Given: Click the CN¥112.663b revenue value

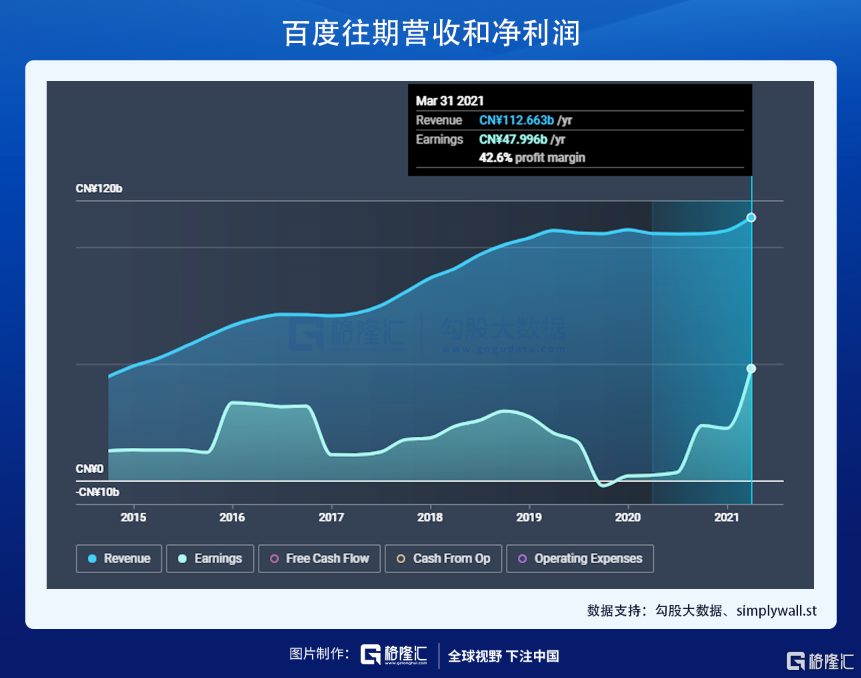Looking at the screenshot, I should (x=517, y=120).
